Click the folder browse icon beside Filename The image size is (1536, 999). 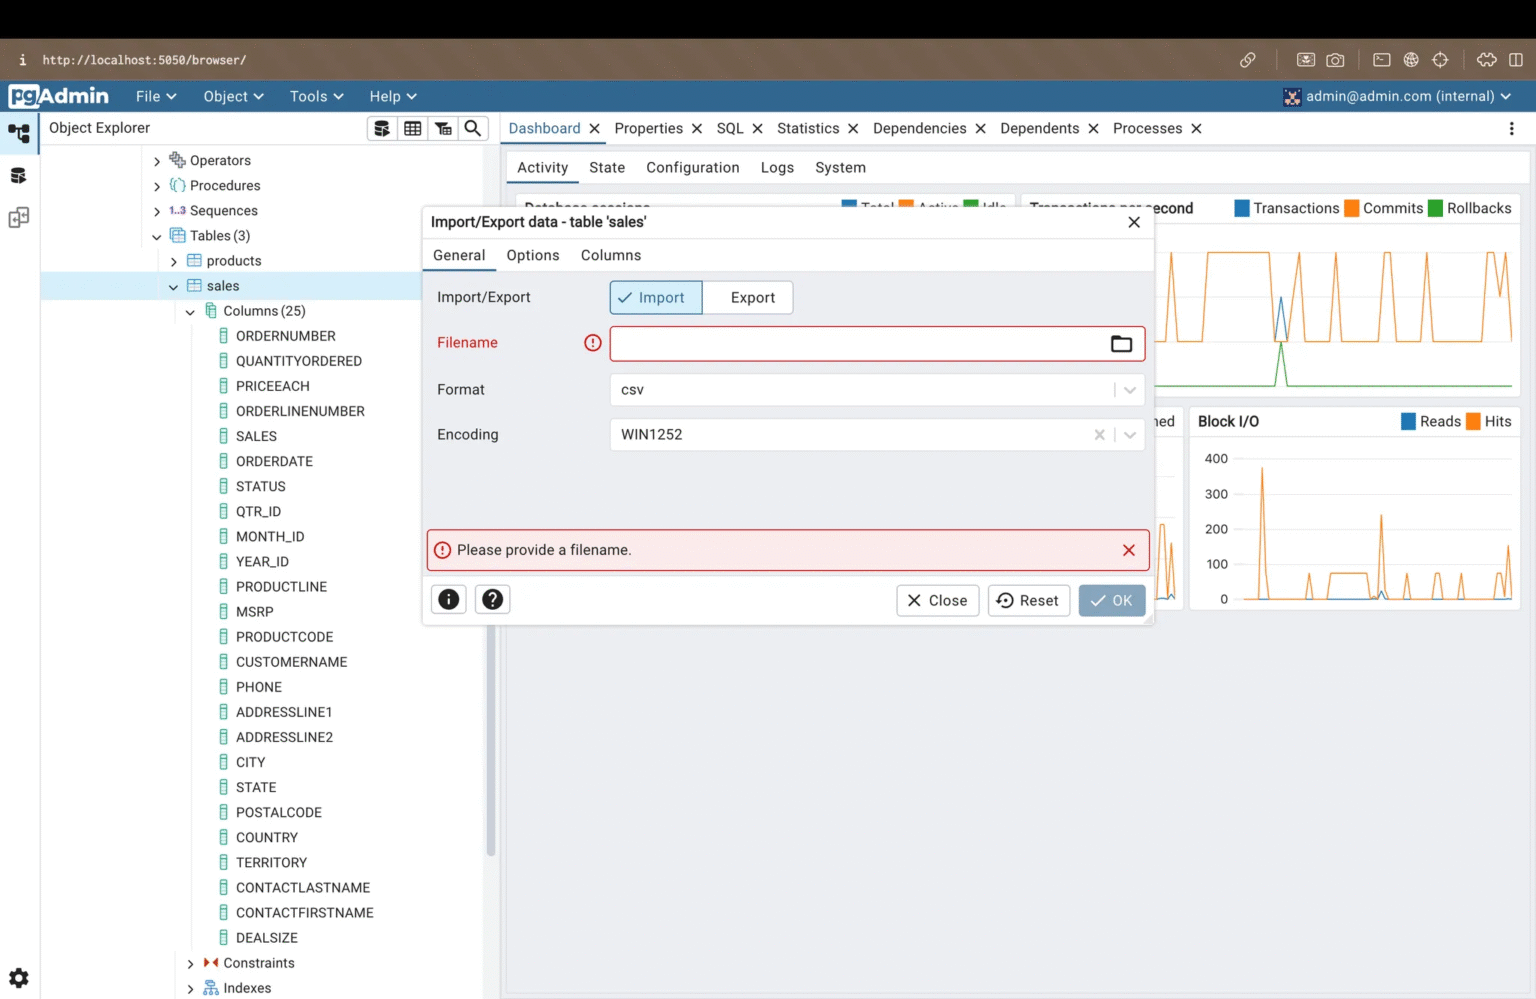pyautogui.click(x=1120, y=343)
